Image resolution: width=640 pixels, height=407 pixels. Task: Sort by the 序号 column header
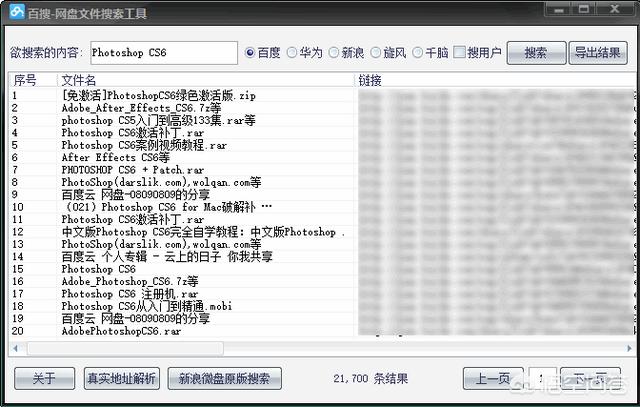[33, 80]
